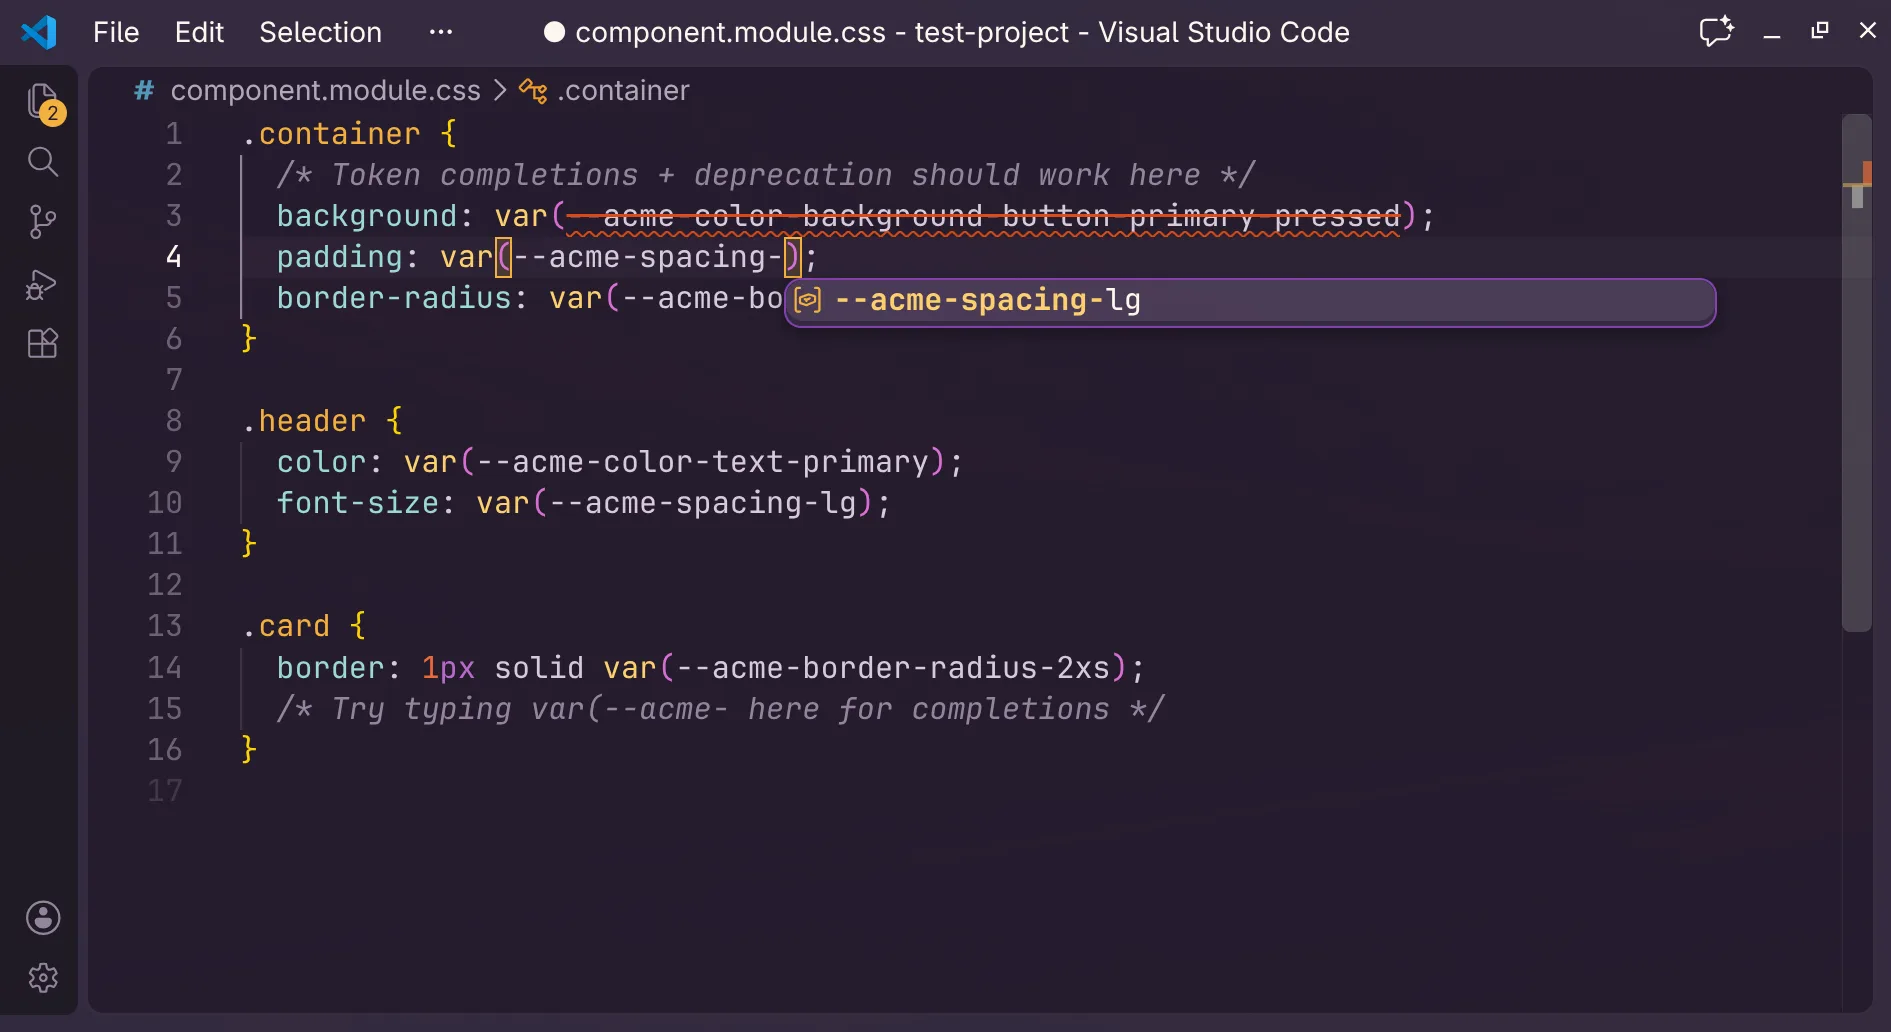Open the Source Control view icon

pyautogui.click(x=43, y=222)
